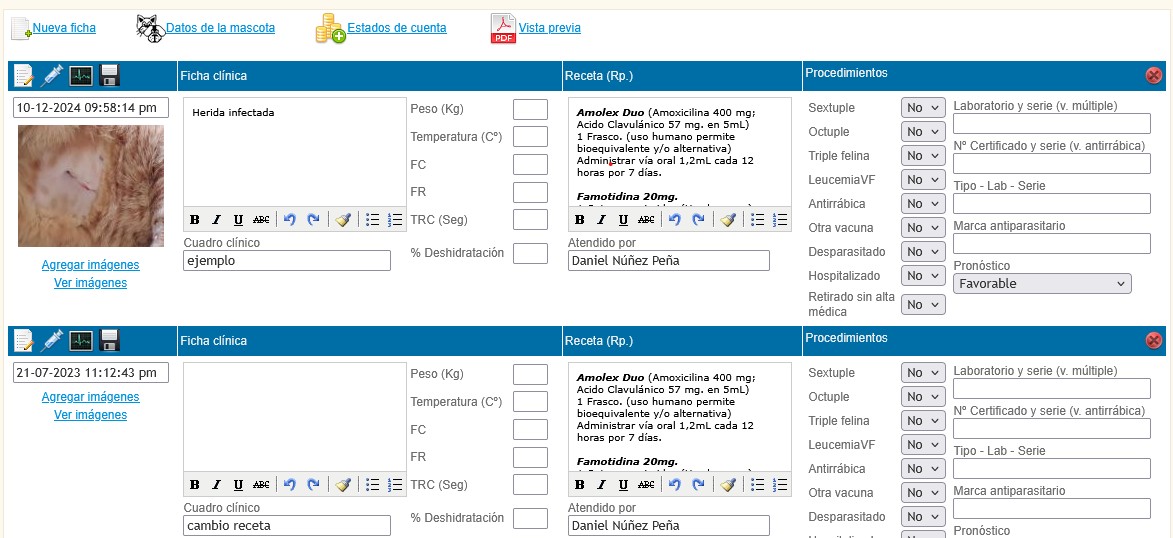Click the syringe icon in the 21-07-2023 record header

click(x=52, y=340)
